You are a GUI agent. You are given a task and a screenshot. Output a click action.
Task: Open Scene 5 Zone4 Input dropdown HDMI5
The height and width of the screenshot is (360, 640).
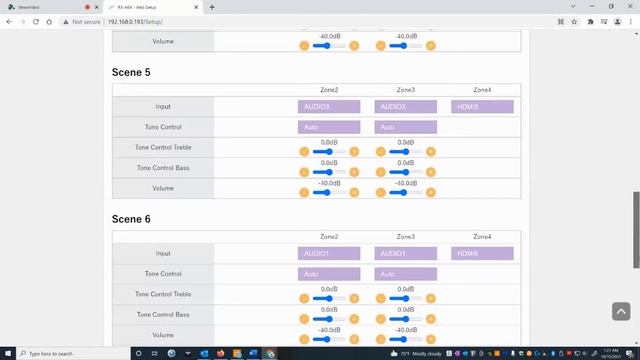tap(482, 107)
